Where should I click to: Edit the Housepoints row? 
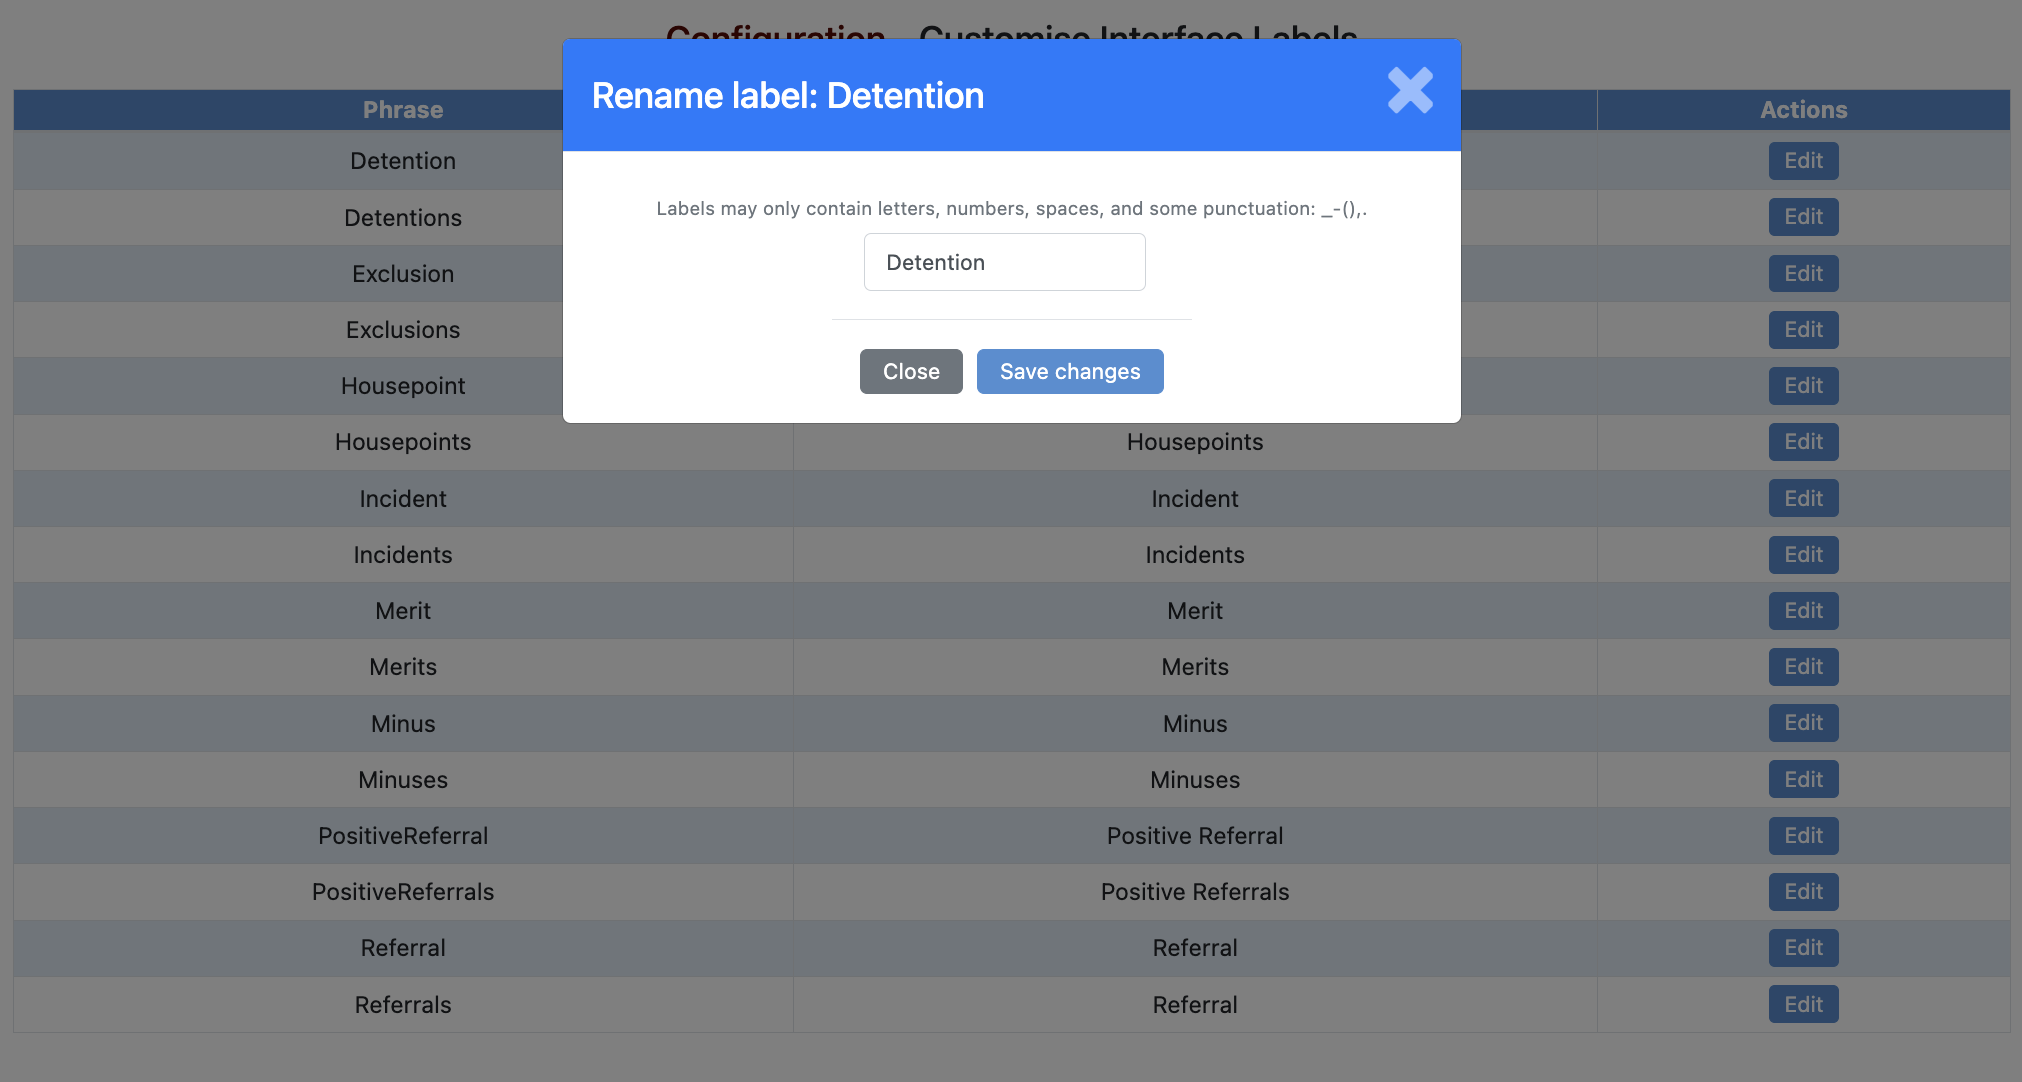1803,442
